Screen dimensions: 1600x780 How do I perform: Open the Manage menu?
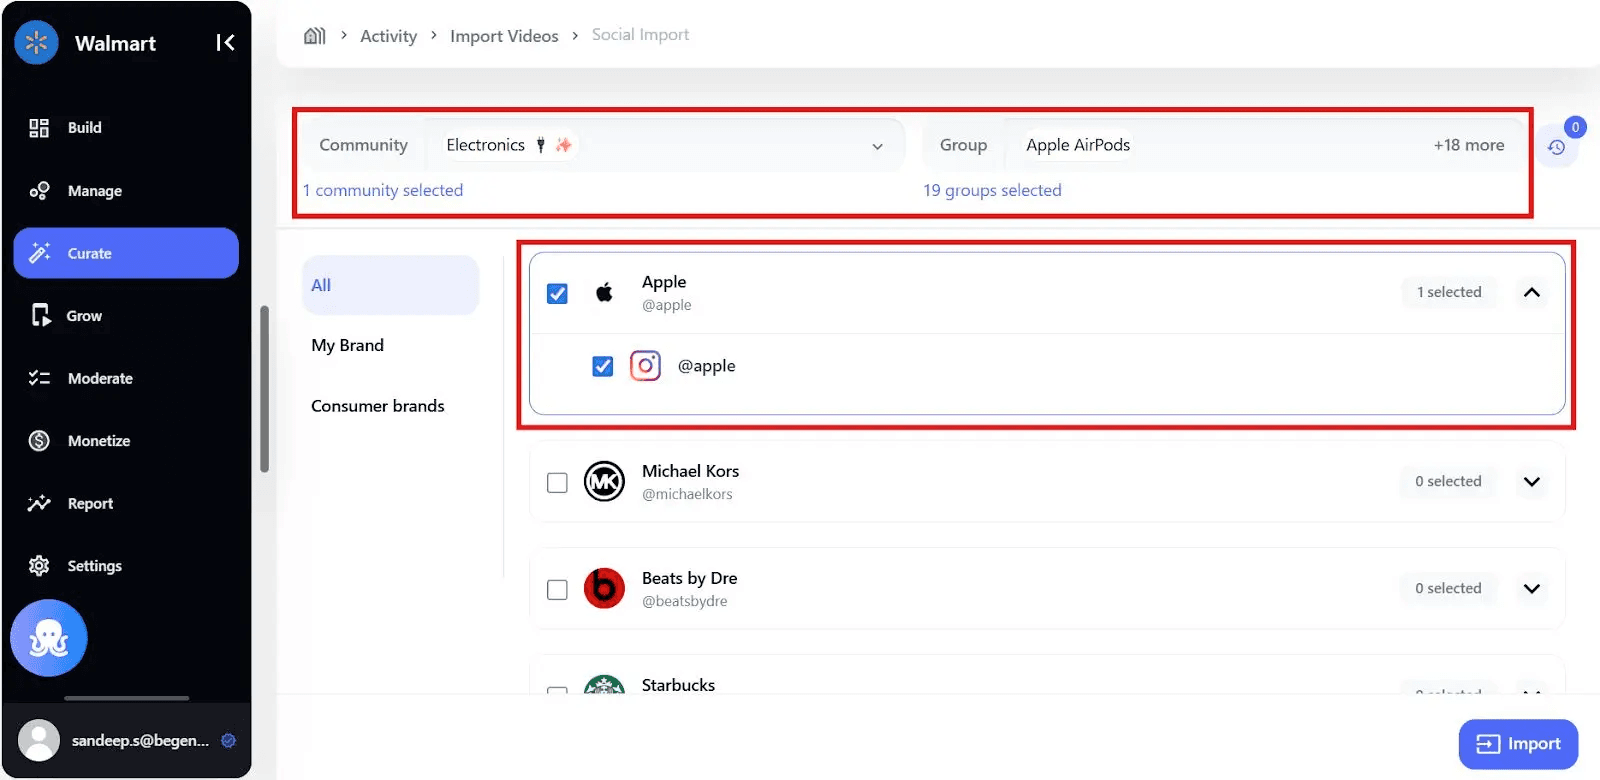tap(126, 191)
